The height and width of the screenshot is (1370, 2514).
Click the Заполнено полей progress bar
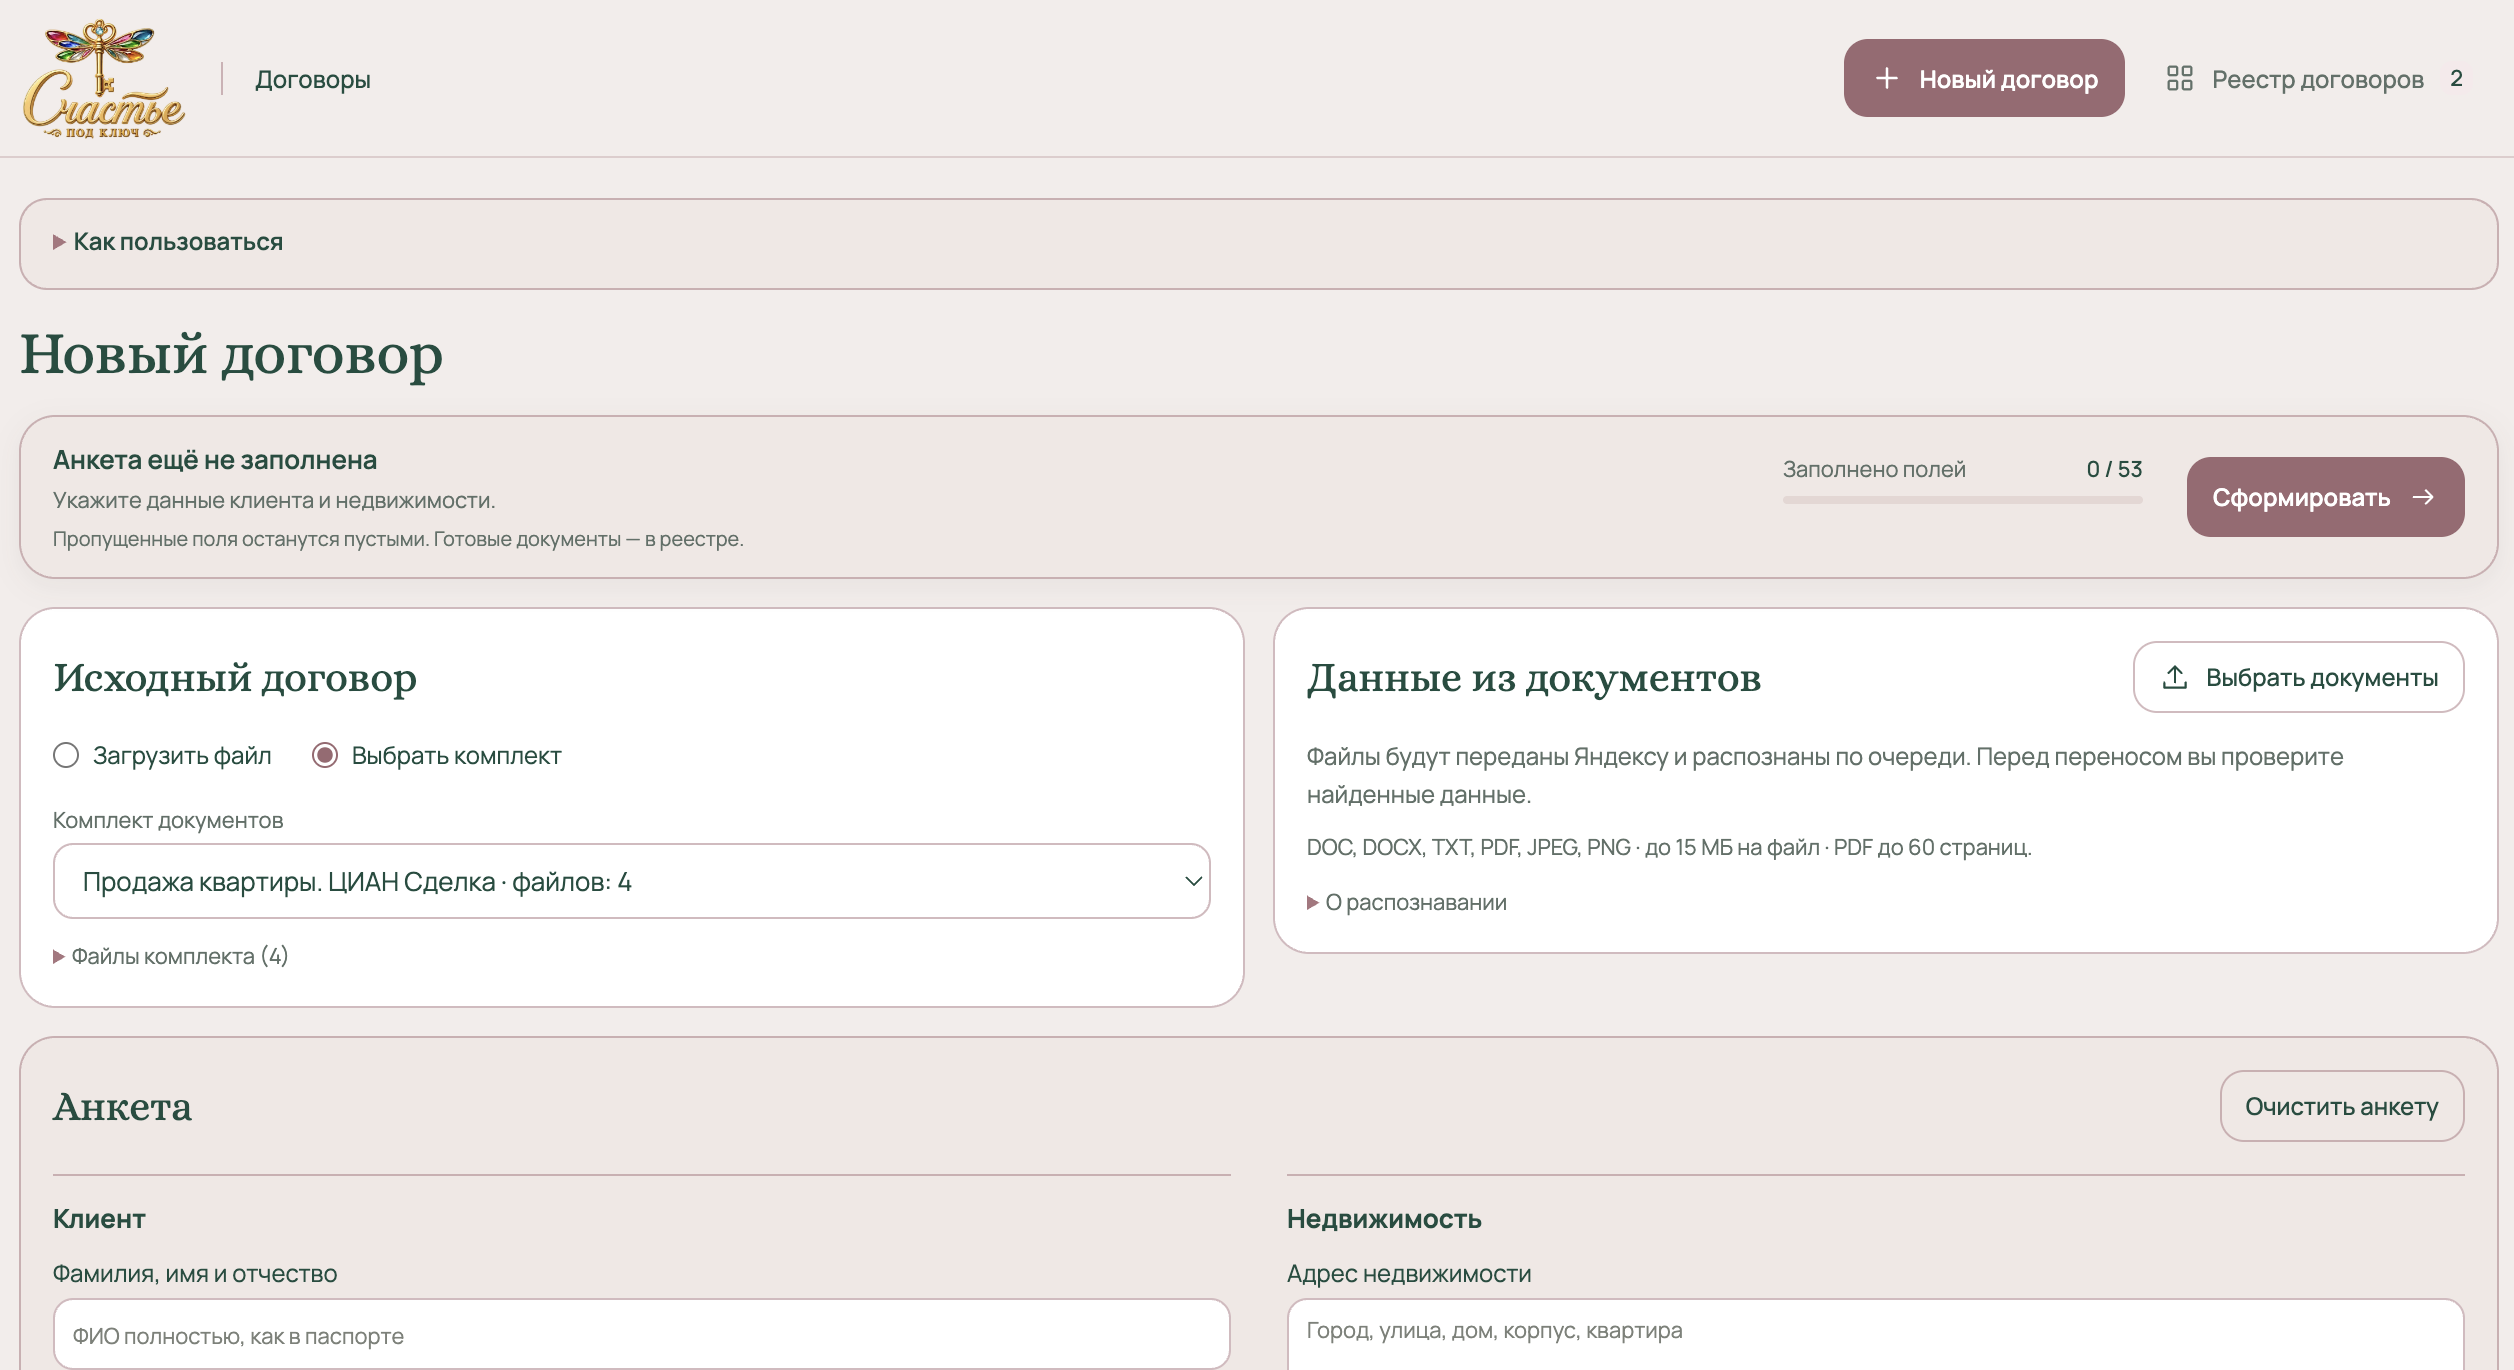1962,500
